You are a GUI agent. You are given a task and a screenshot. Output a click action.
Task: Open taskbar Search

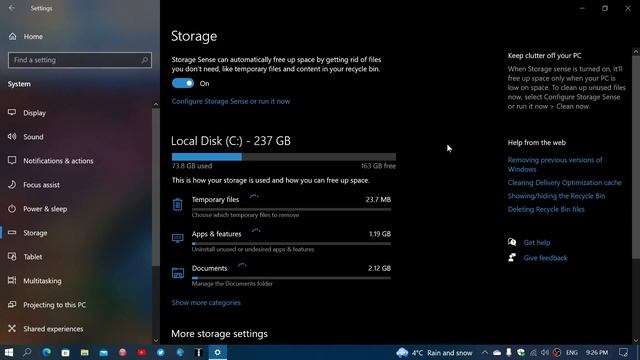(x=27, y=352)
